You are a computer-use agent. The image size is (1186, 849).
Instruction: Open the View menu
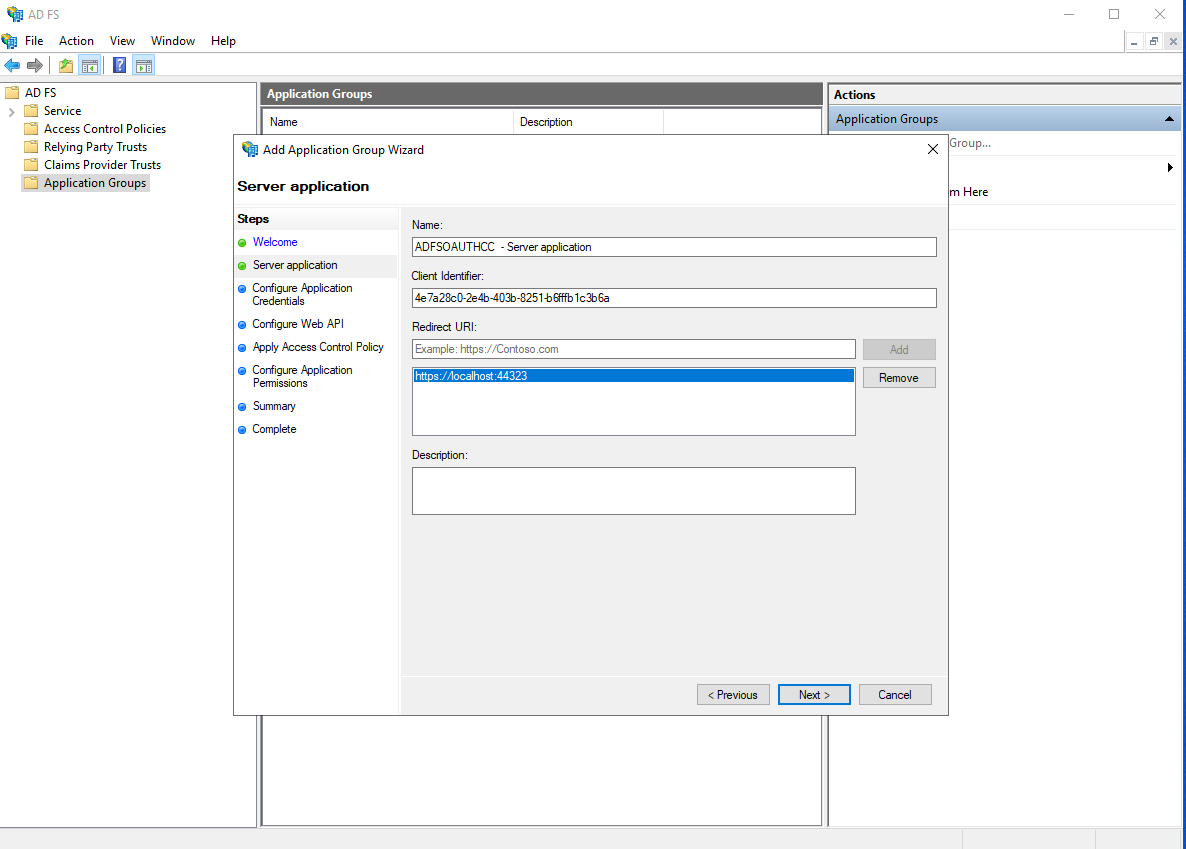pyautogui.click(x=122, y=41)
